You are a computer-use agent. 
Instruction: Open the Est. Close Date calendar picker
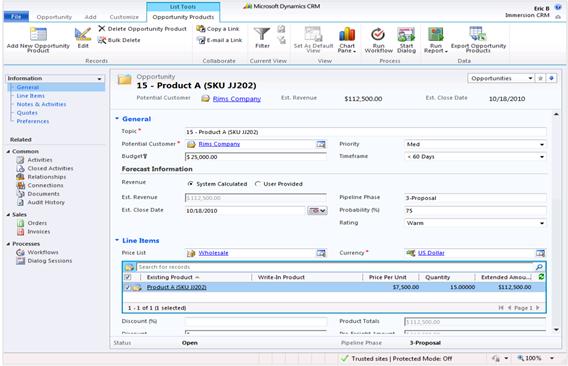pyautogui.click(x=317, y=211)
